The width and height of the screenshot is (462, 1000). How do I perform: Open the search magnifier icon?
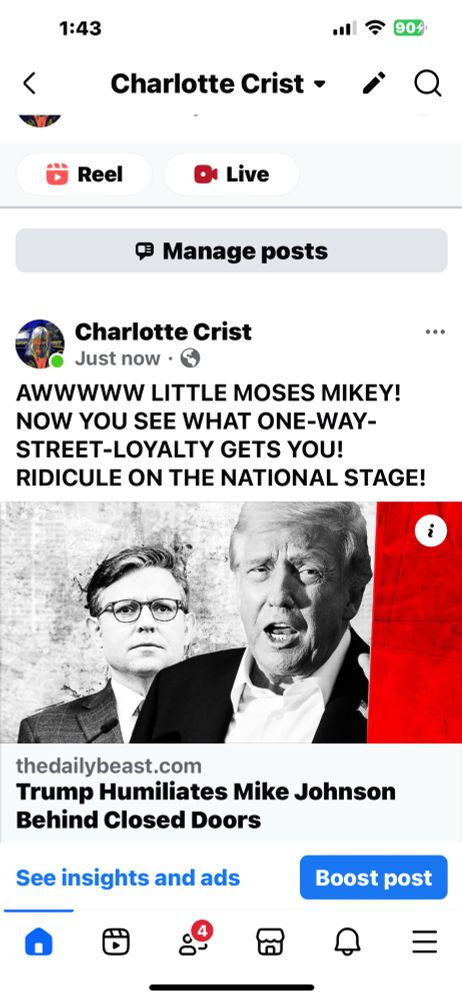(428, 83)
